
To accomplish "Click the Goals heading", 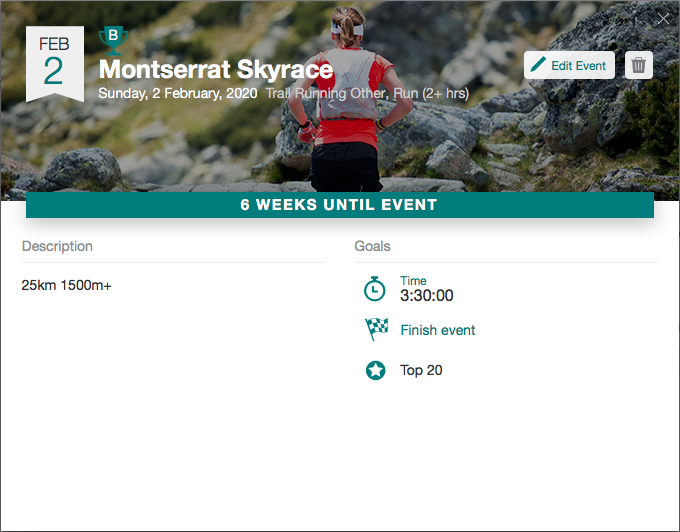I will (x=373, y=246).
